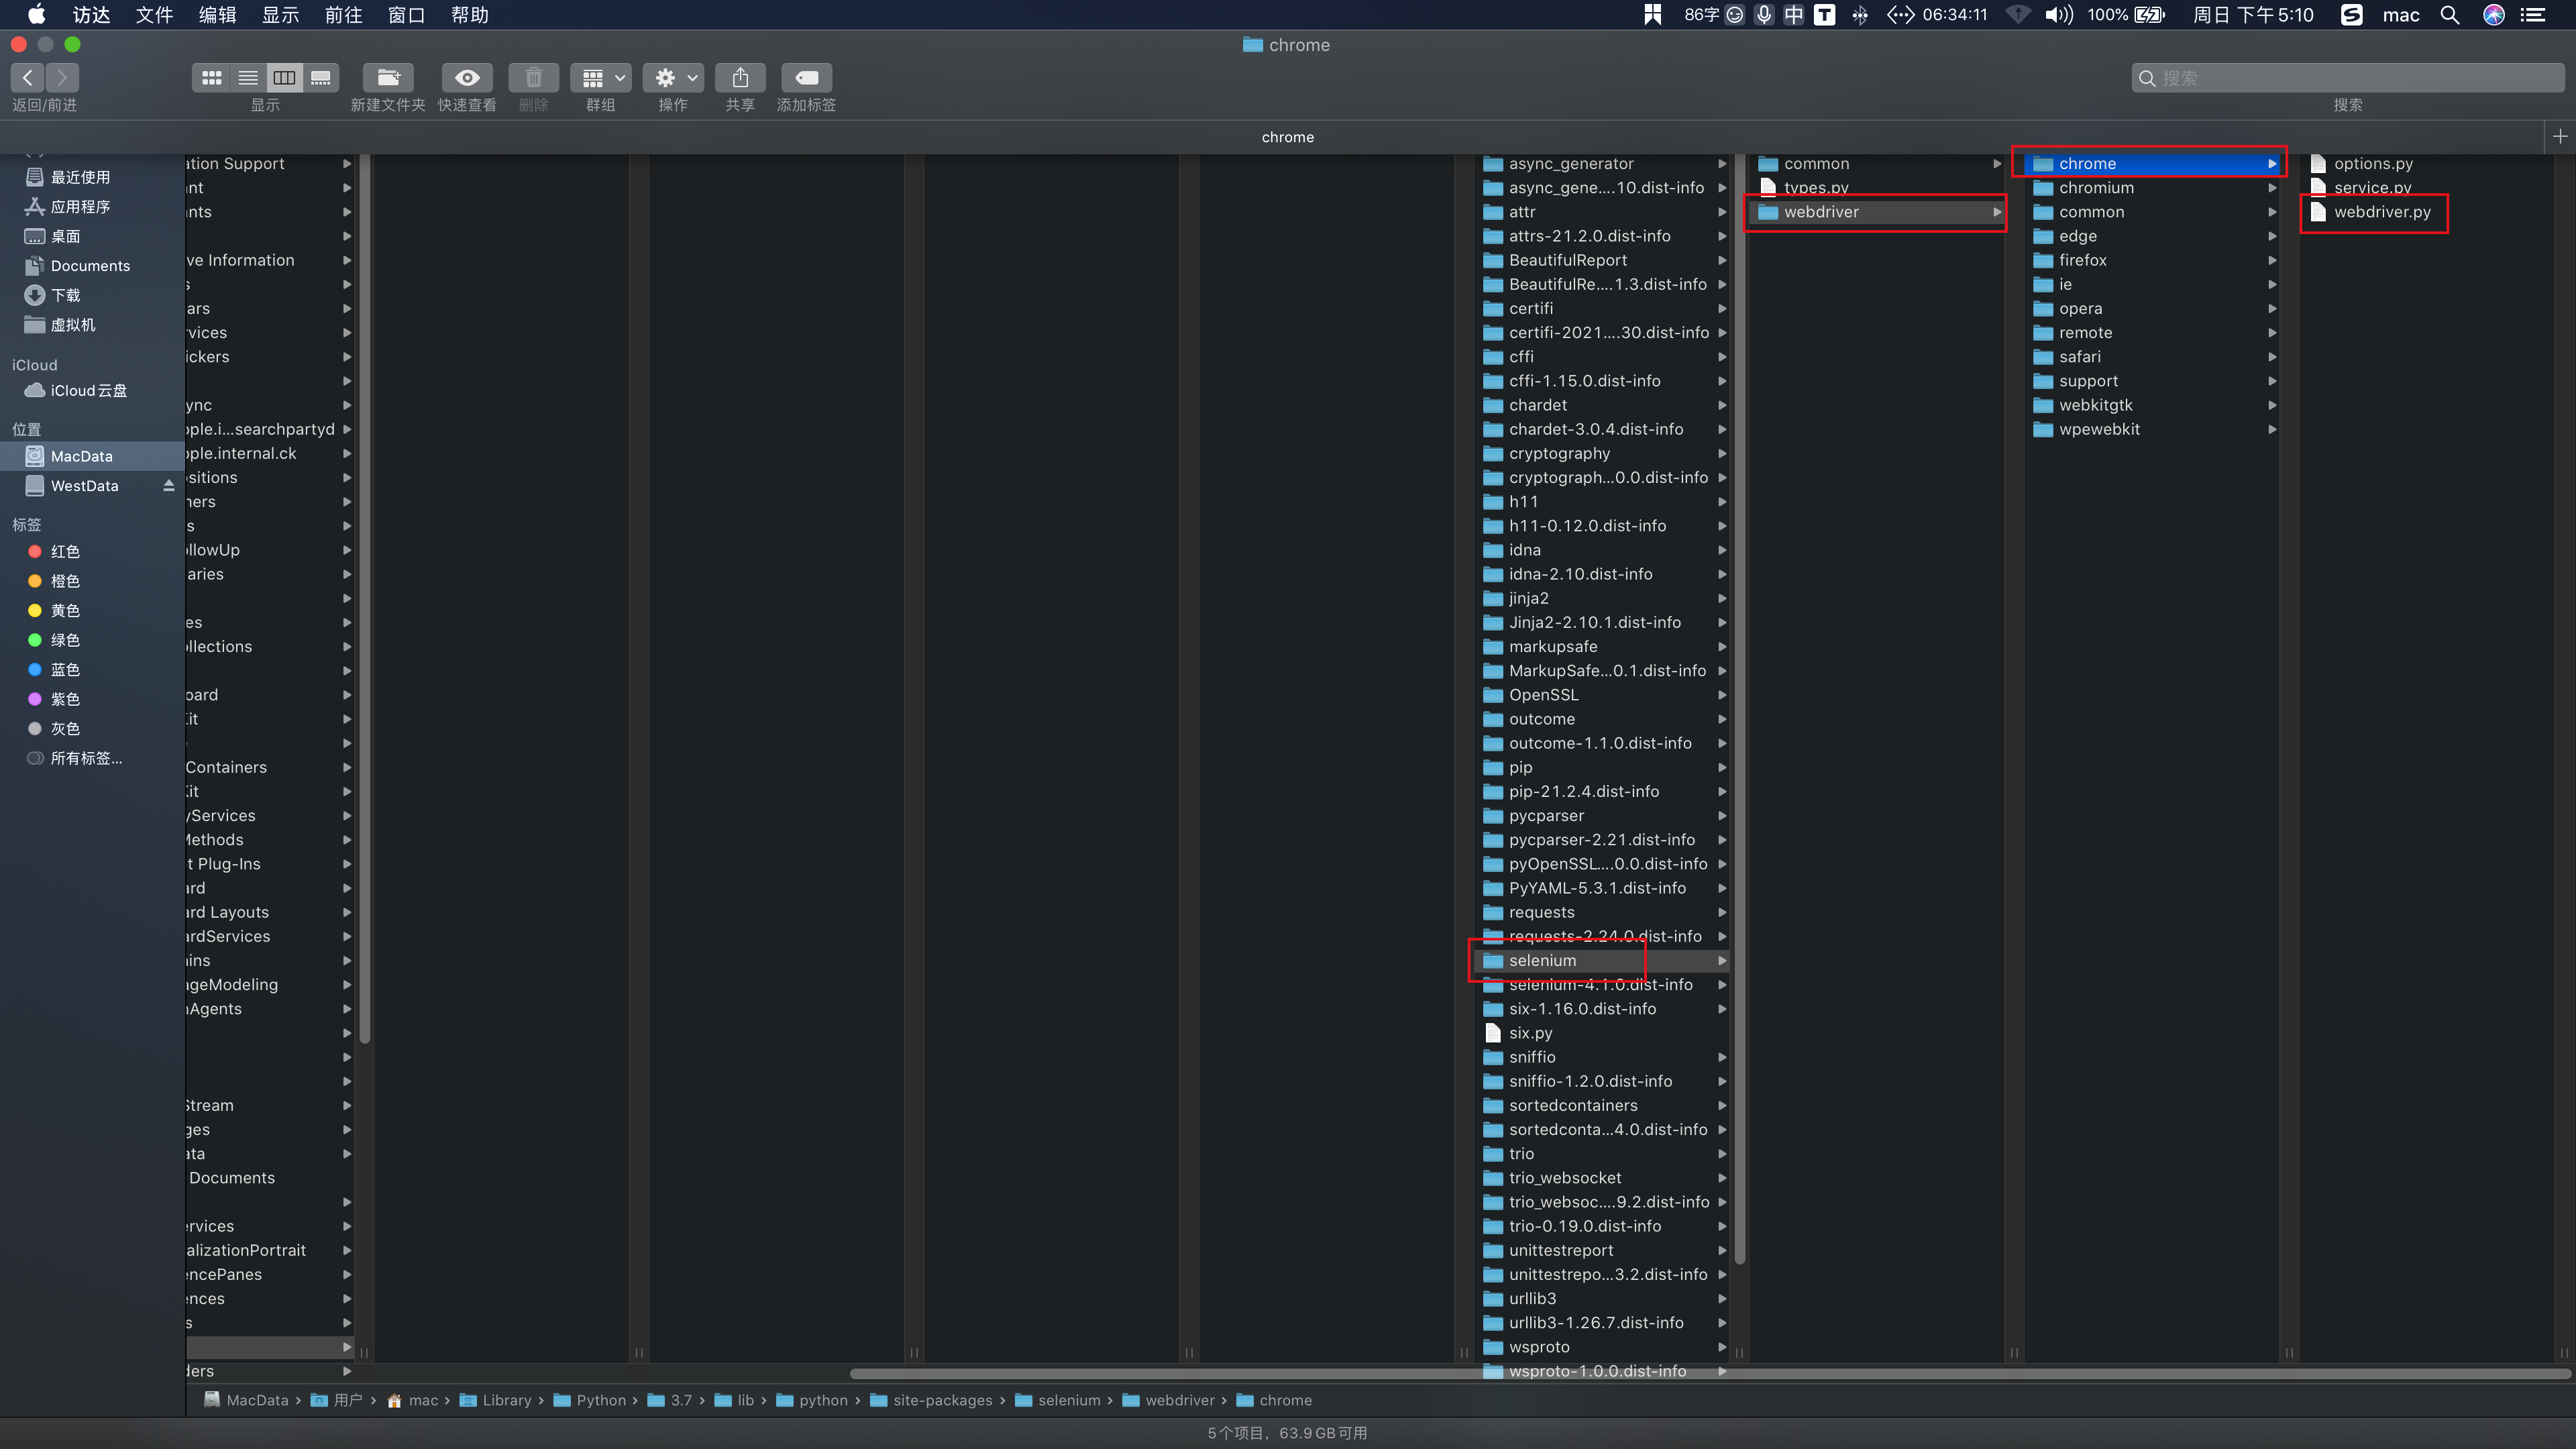2576x1449 pixels.
Task: Click the Quick Look eye icon
Action: [467, 78]
